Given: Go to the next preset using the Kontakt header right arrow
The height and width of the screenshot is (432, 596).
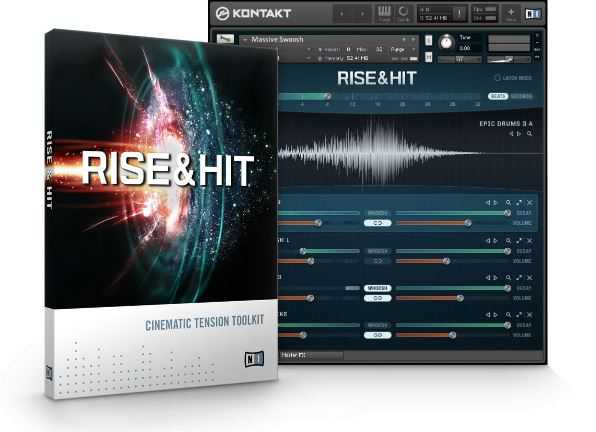Looking at the screenshot, I should coord(362,14).
